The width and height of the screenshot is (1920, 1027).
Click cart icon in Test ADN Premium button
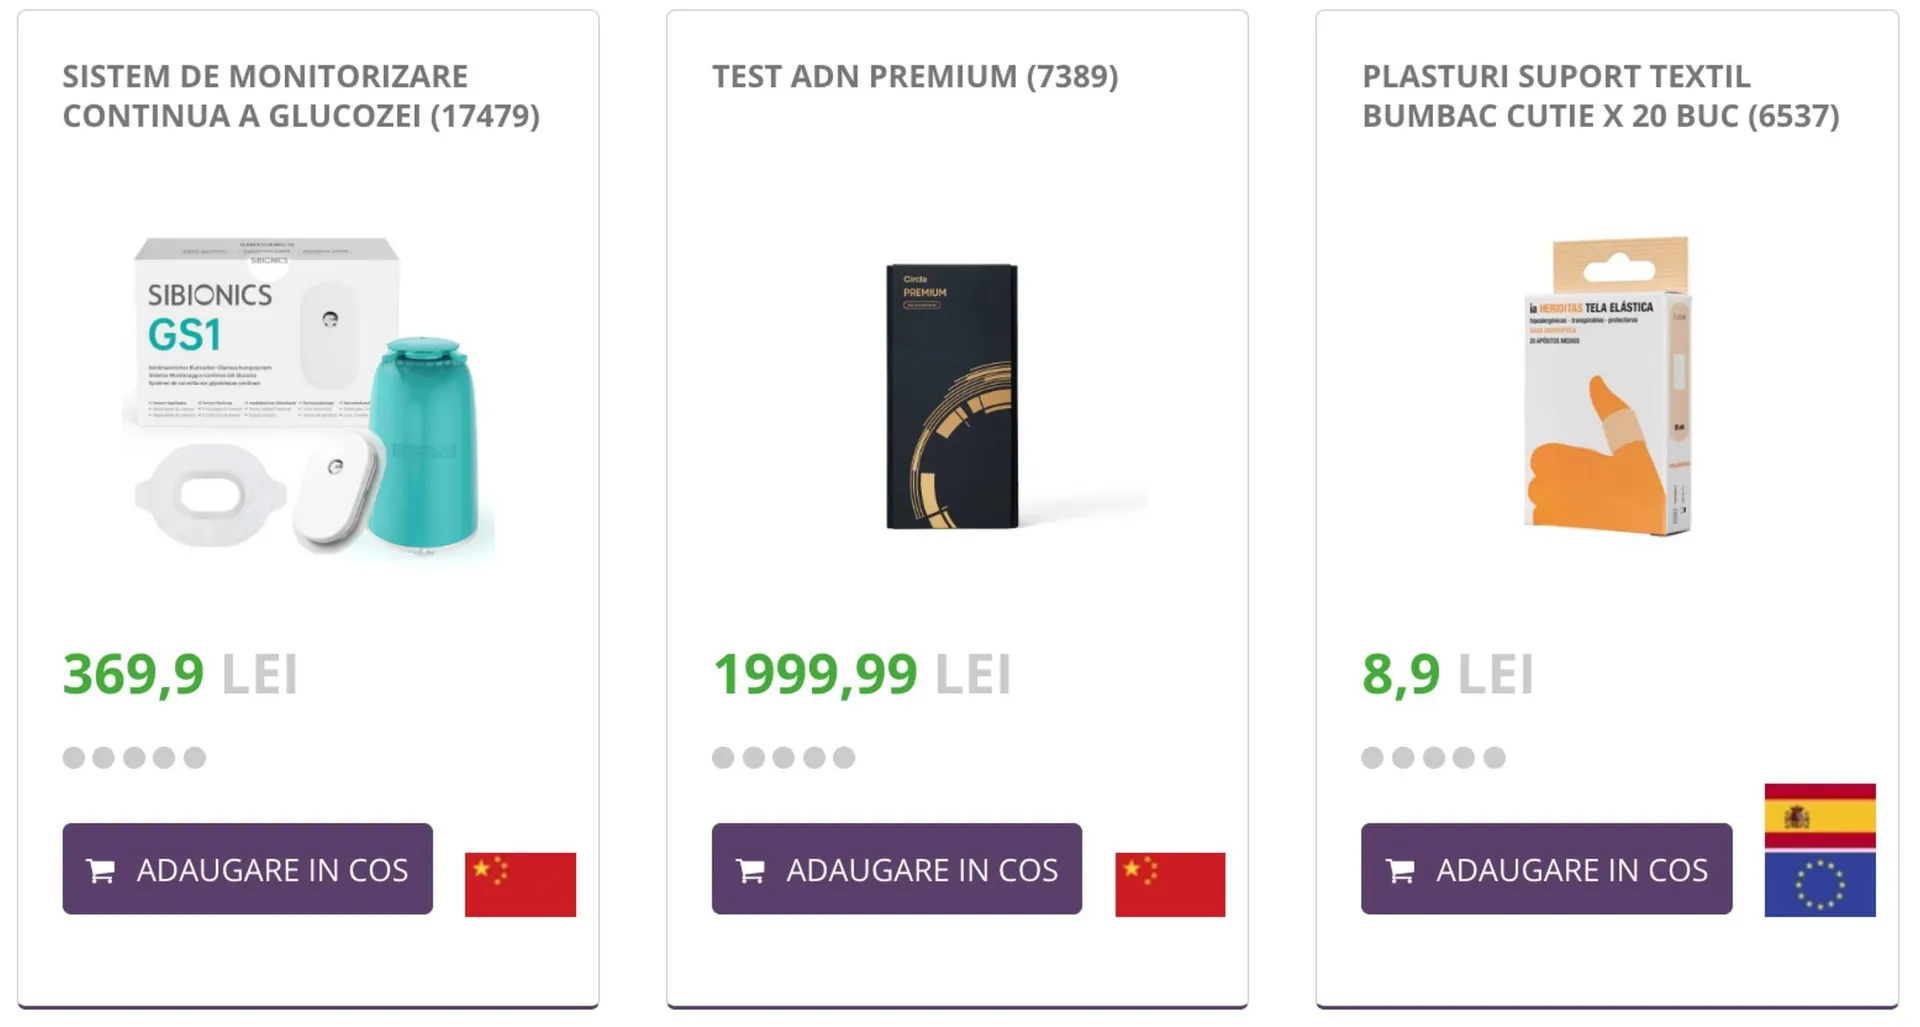pyautogui.click(x=751, y=870)
